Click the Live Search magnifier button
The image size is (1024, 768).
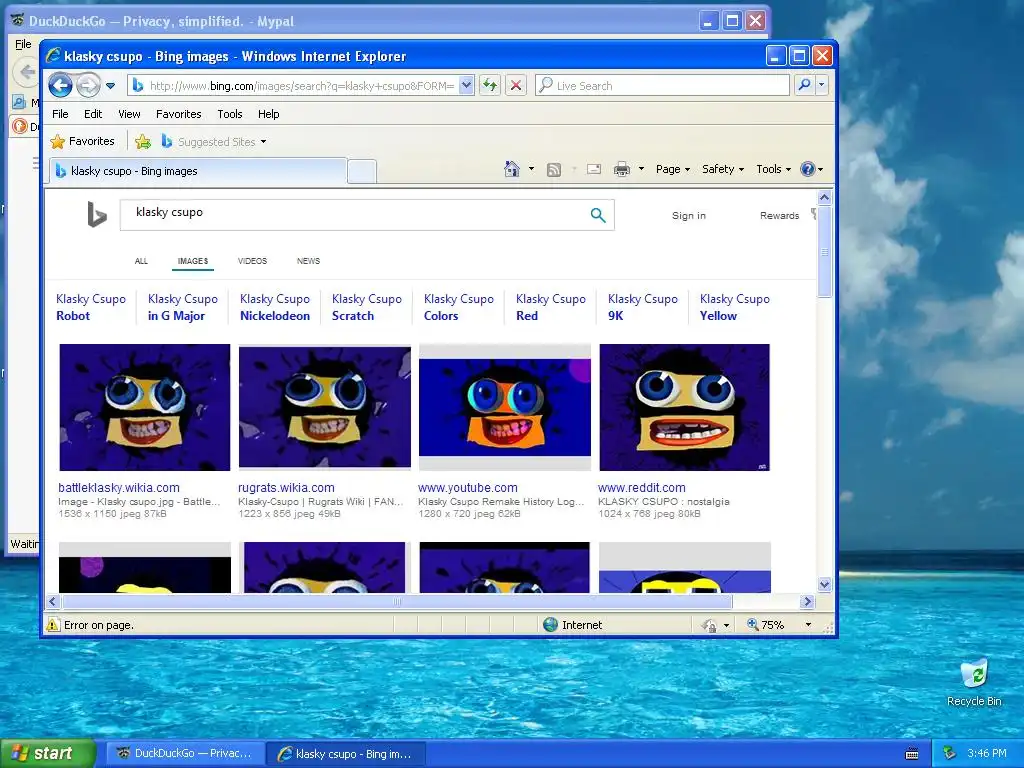pyautogui.click(x=805, y=85)
